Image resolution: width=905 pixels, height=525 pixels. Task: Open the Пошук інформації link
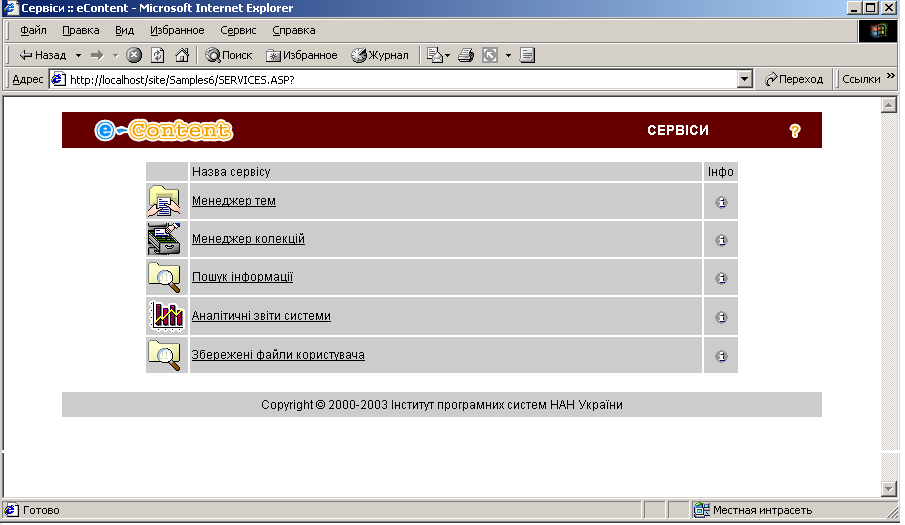coord(242,277)
